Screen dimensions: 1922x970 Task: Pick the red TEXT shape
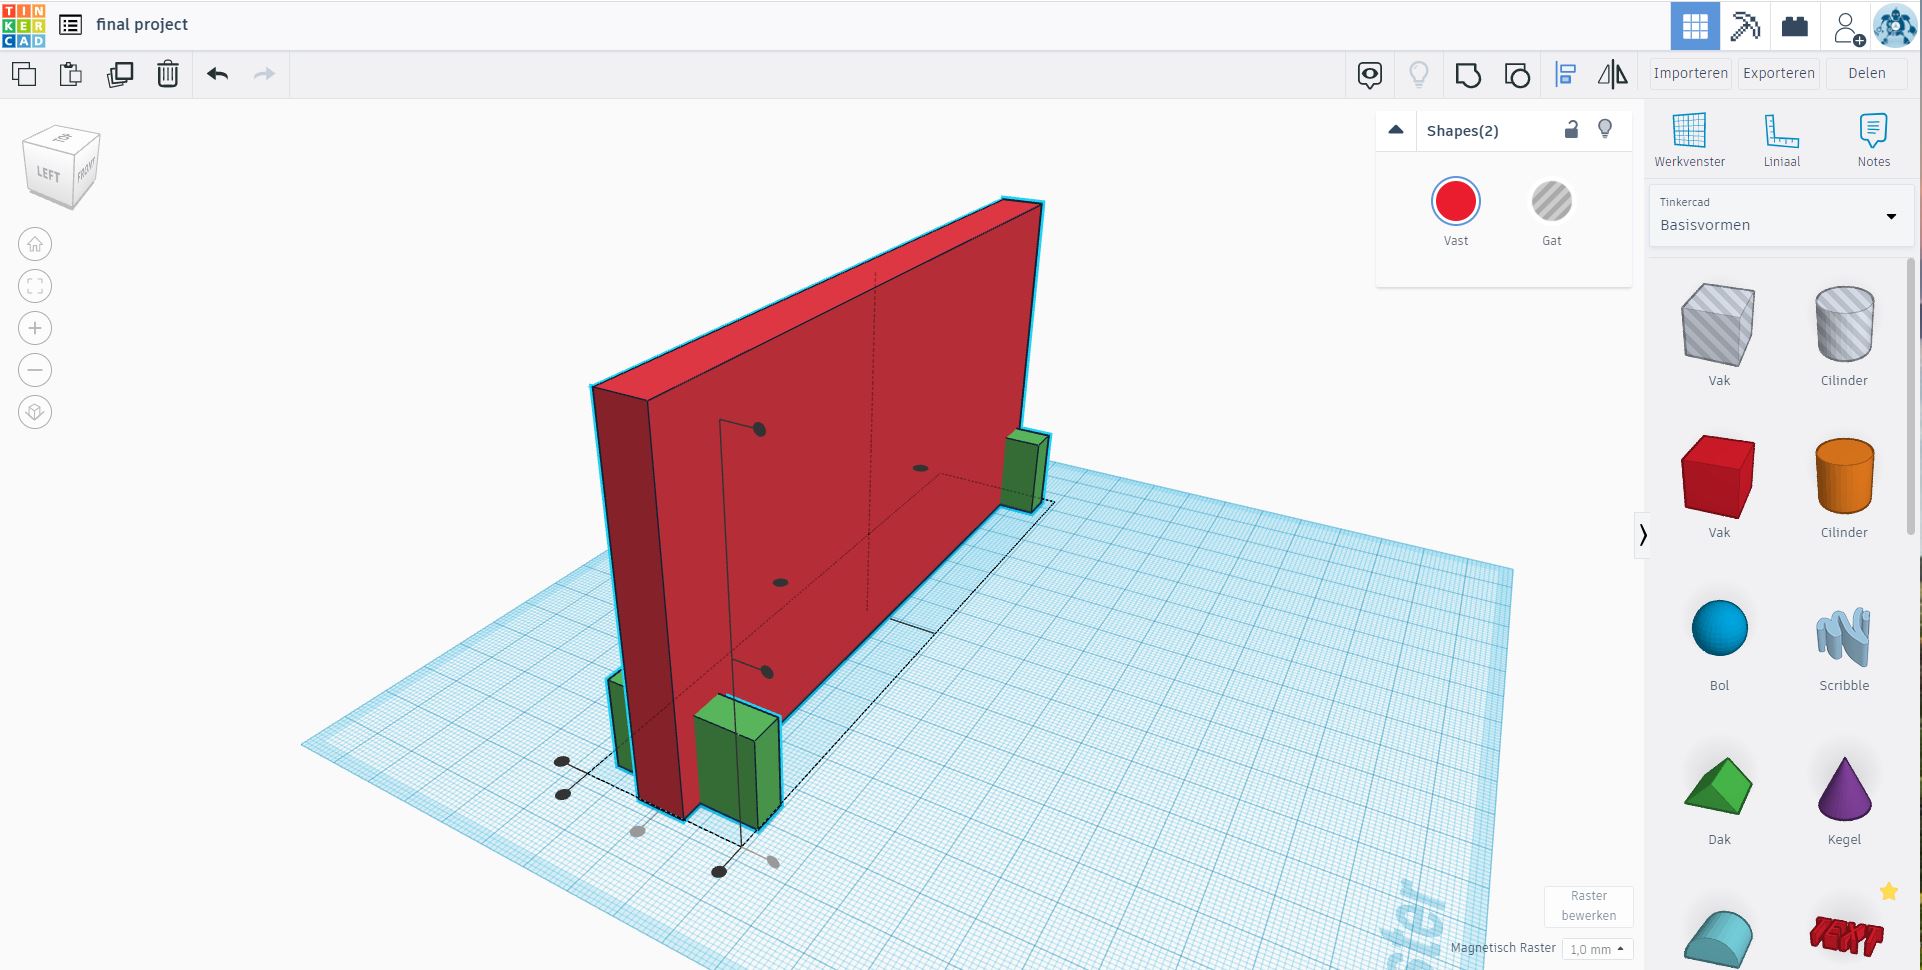(1846, 935)
